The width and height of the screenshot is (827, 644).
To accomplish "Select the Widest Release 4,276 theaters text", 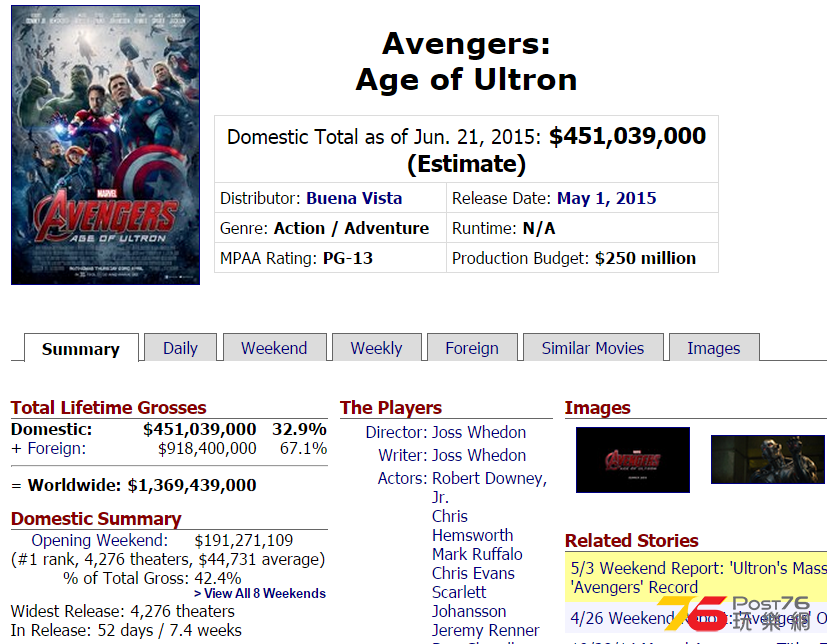I will click(x=123, y=611).
